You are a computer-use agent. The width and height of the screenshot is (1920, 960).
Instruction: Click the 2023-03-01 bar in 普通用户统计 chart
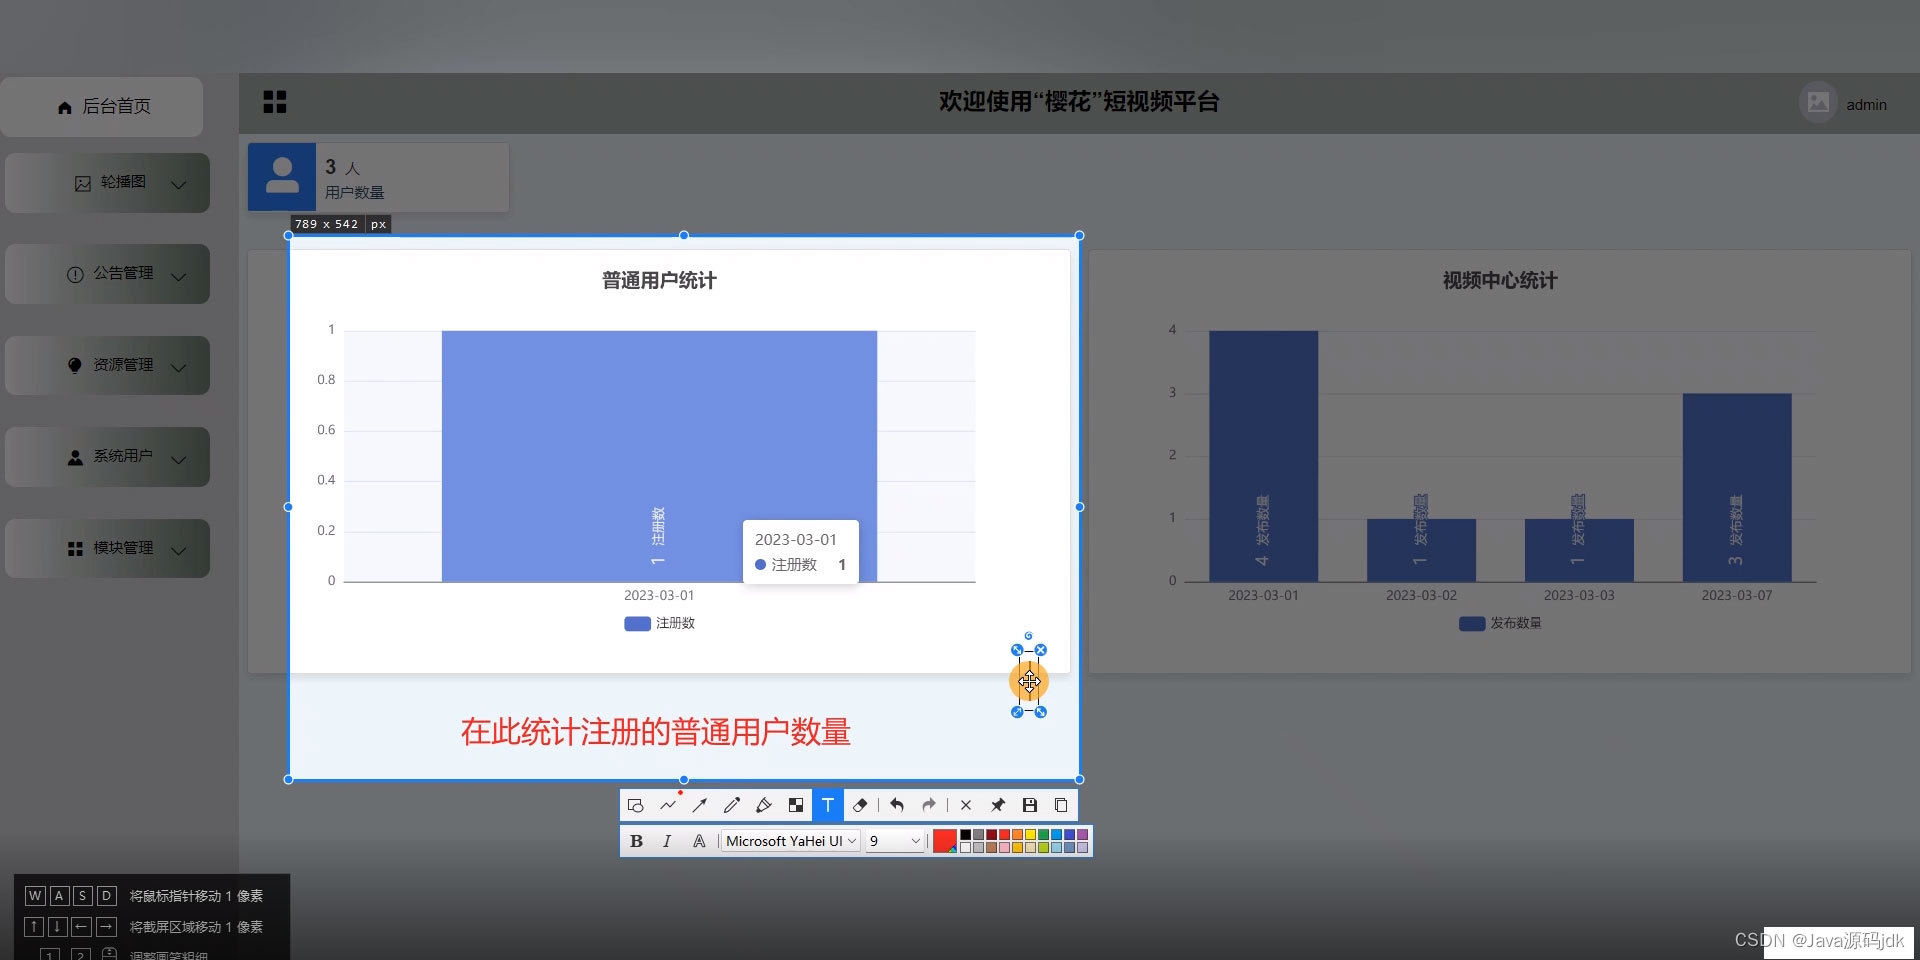click(x=659, y=456)
